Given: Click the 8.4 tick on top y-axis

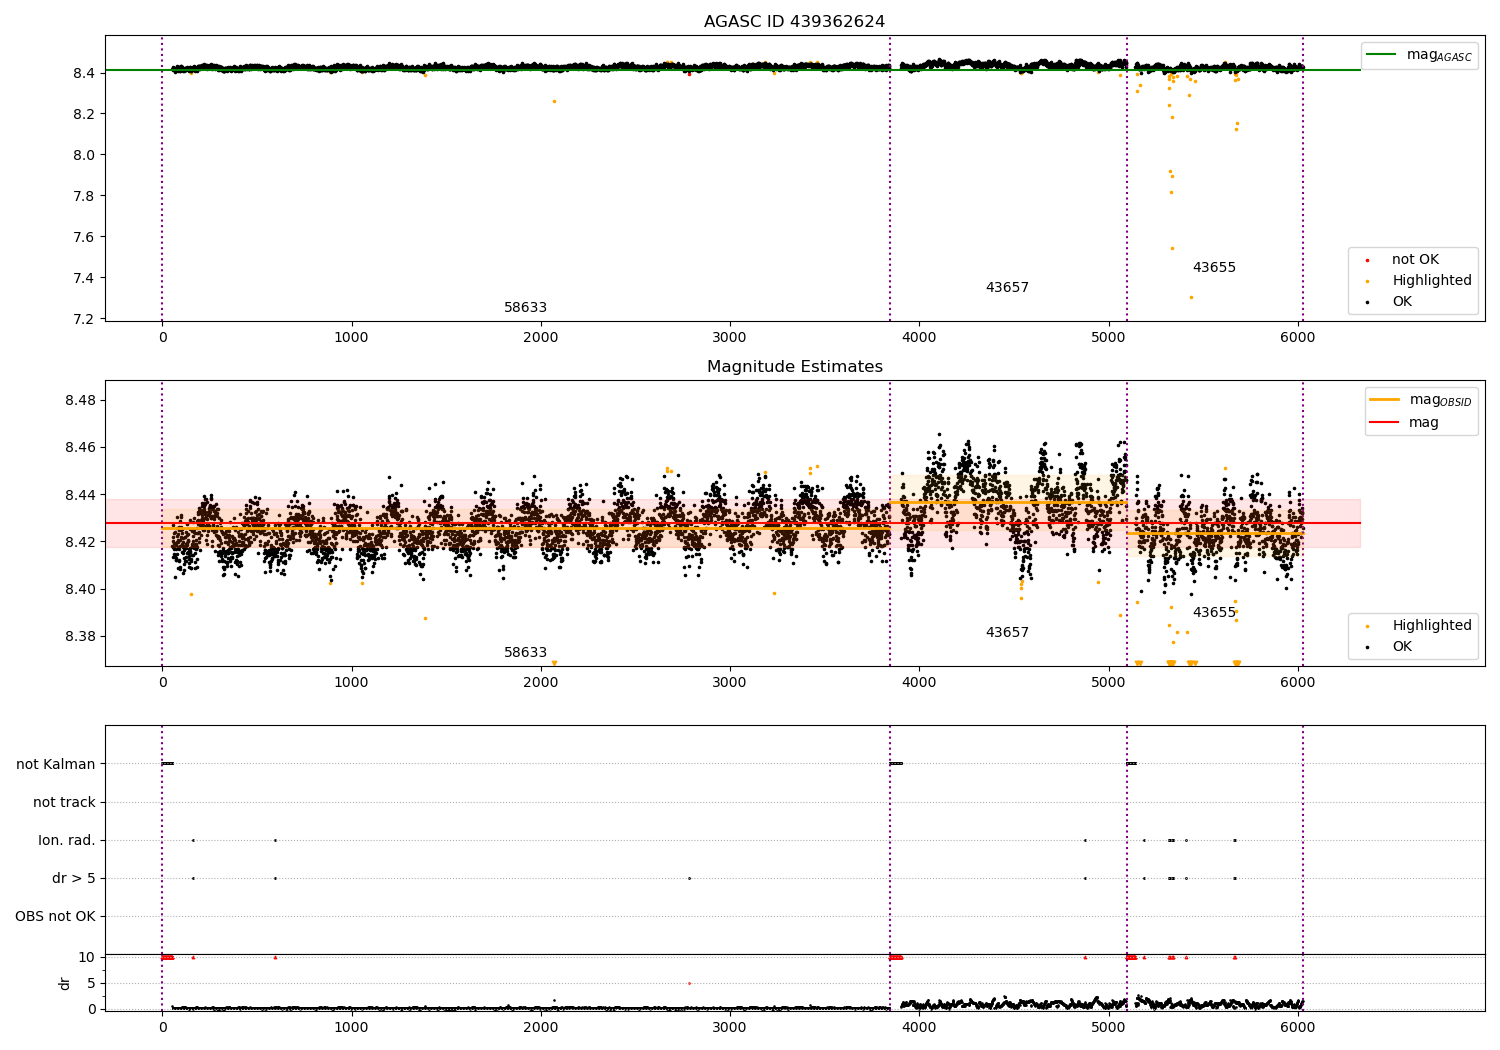Looking at the screenshot, I should click(x=85, y=73).
